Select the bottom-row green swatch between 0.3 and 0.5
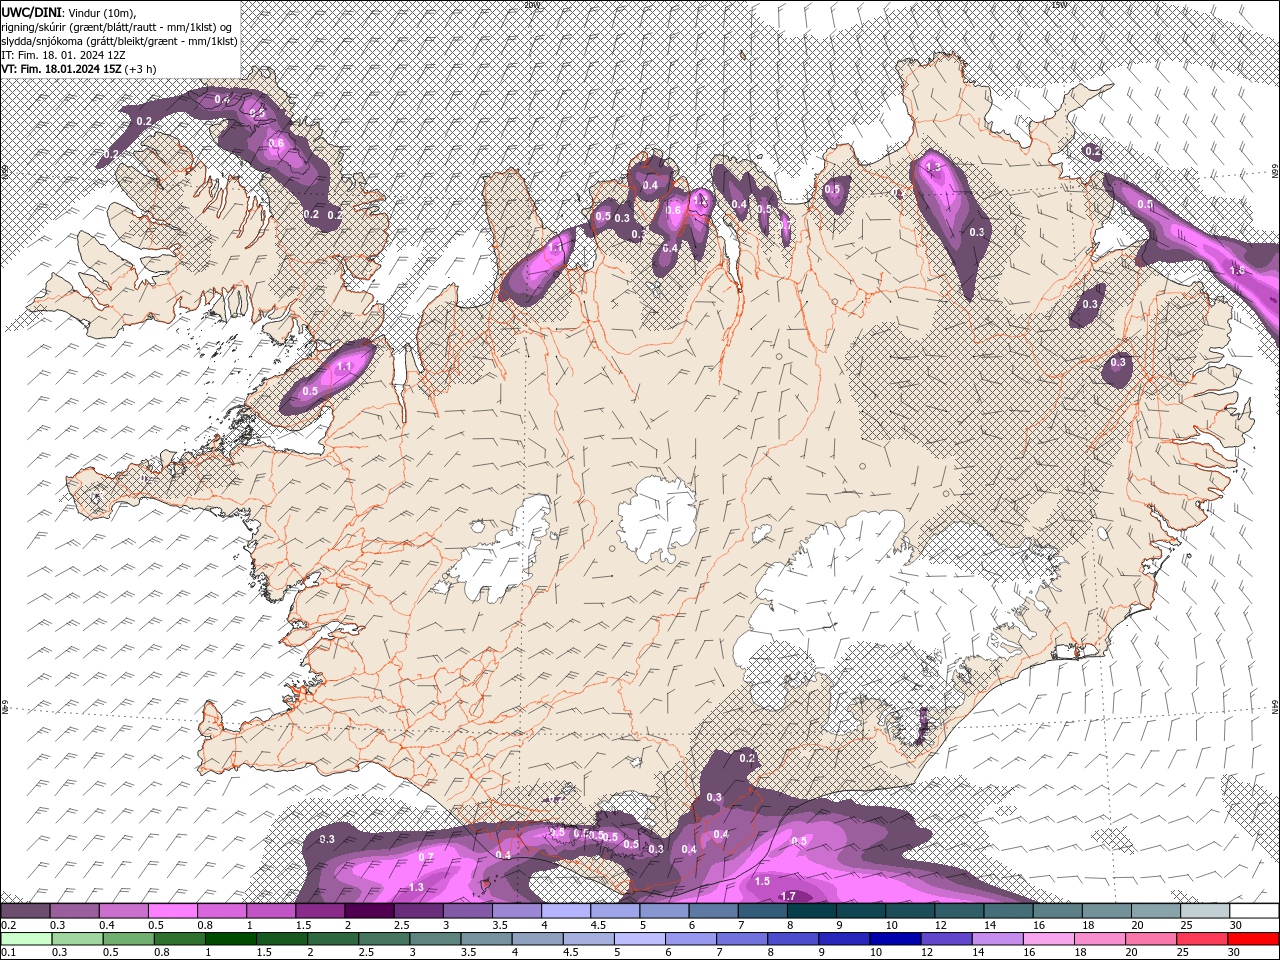This screenshot has width=1280, height=960. (76, 938)
